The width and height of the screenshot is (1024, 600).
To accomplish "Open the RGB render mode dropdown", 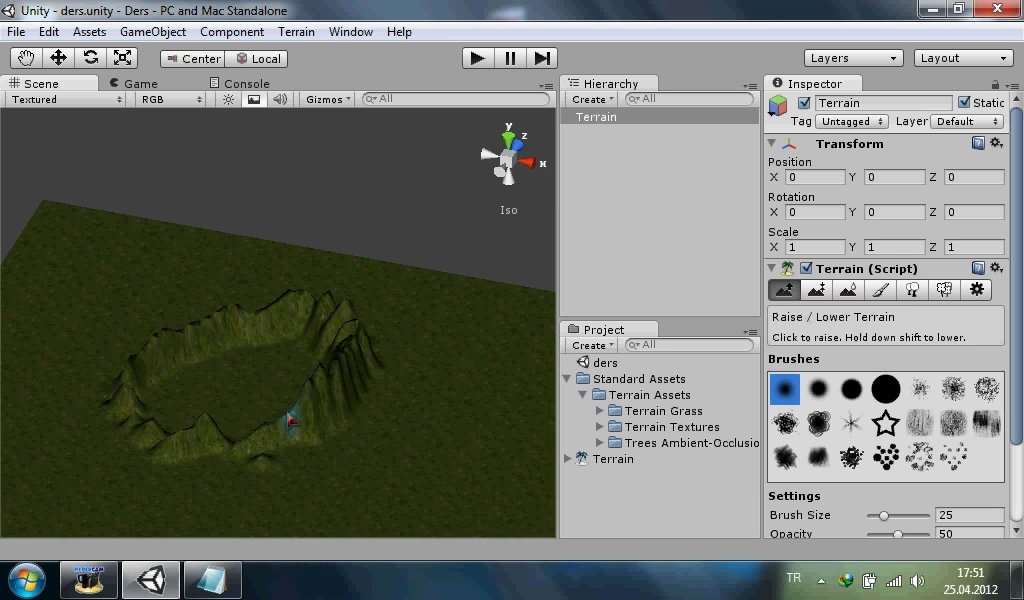I will pyautogui.click(x=171, y=99).
